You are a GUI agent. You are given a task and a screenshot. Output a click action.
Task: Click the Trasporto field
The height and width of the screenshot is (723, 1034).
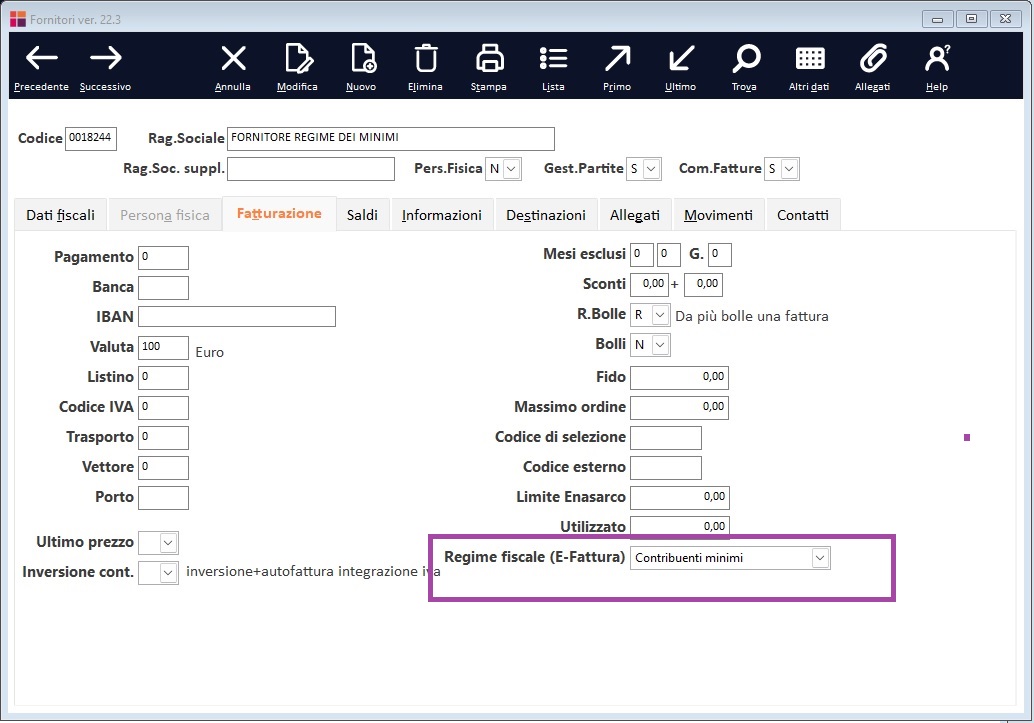164,438
